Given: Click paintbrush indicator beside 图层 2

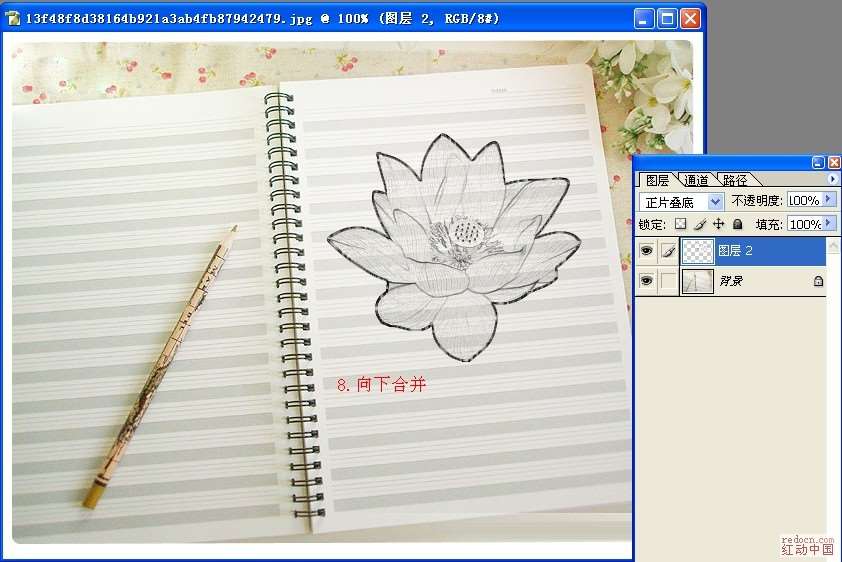Looking at the screenshot, I should click(x=668, y=252).
